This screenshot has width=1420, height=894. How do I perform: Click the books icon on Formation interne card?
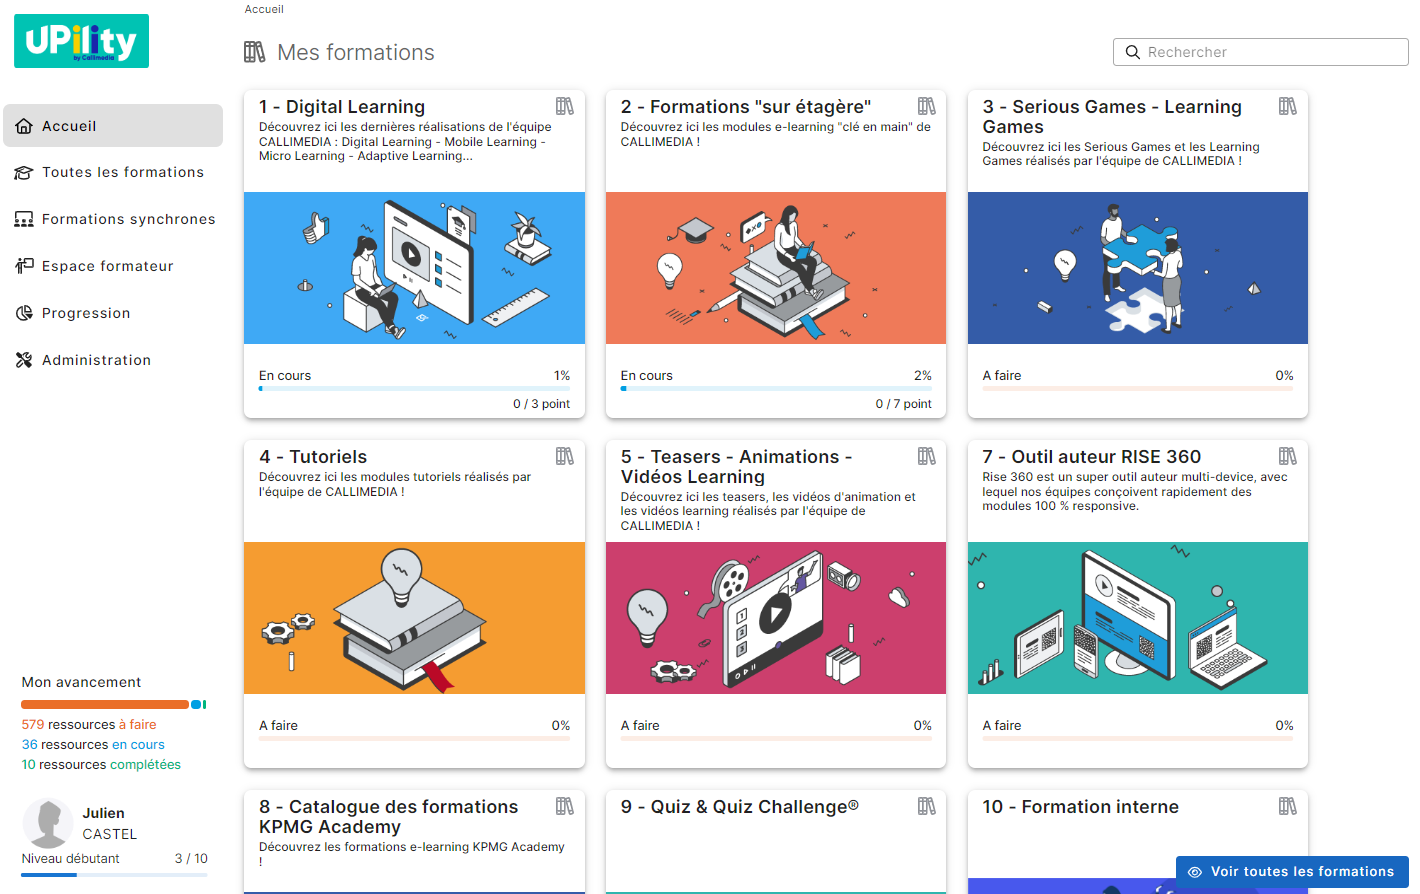click(x=1288, y=806)
